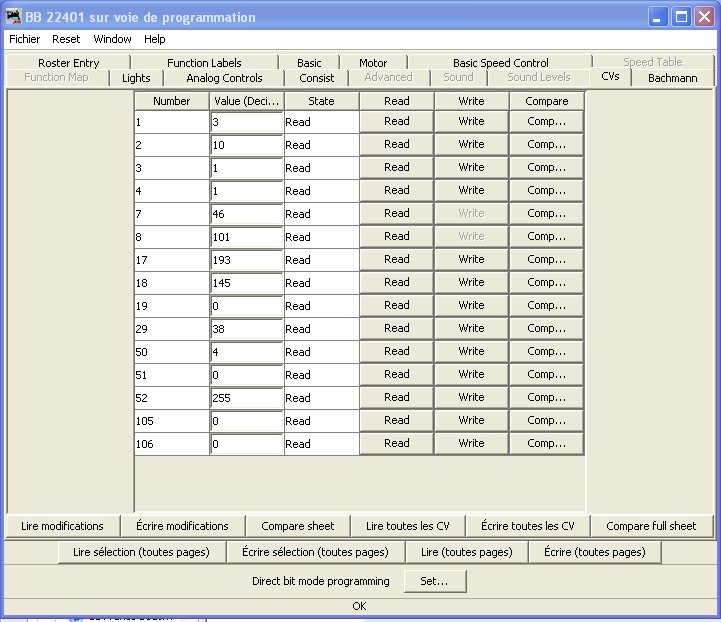Click Write button for CV 17

click(471, 259)
